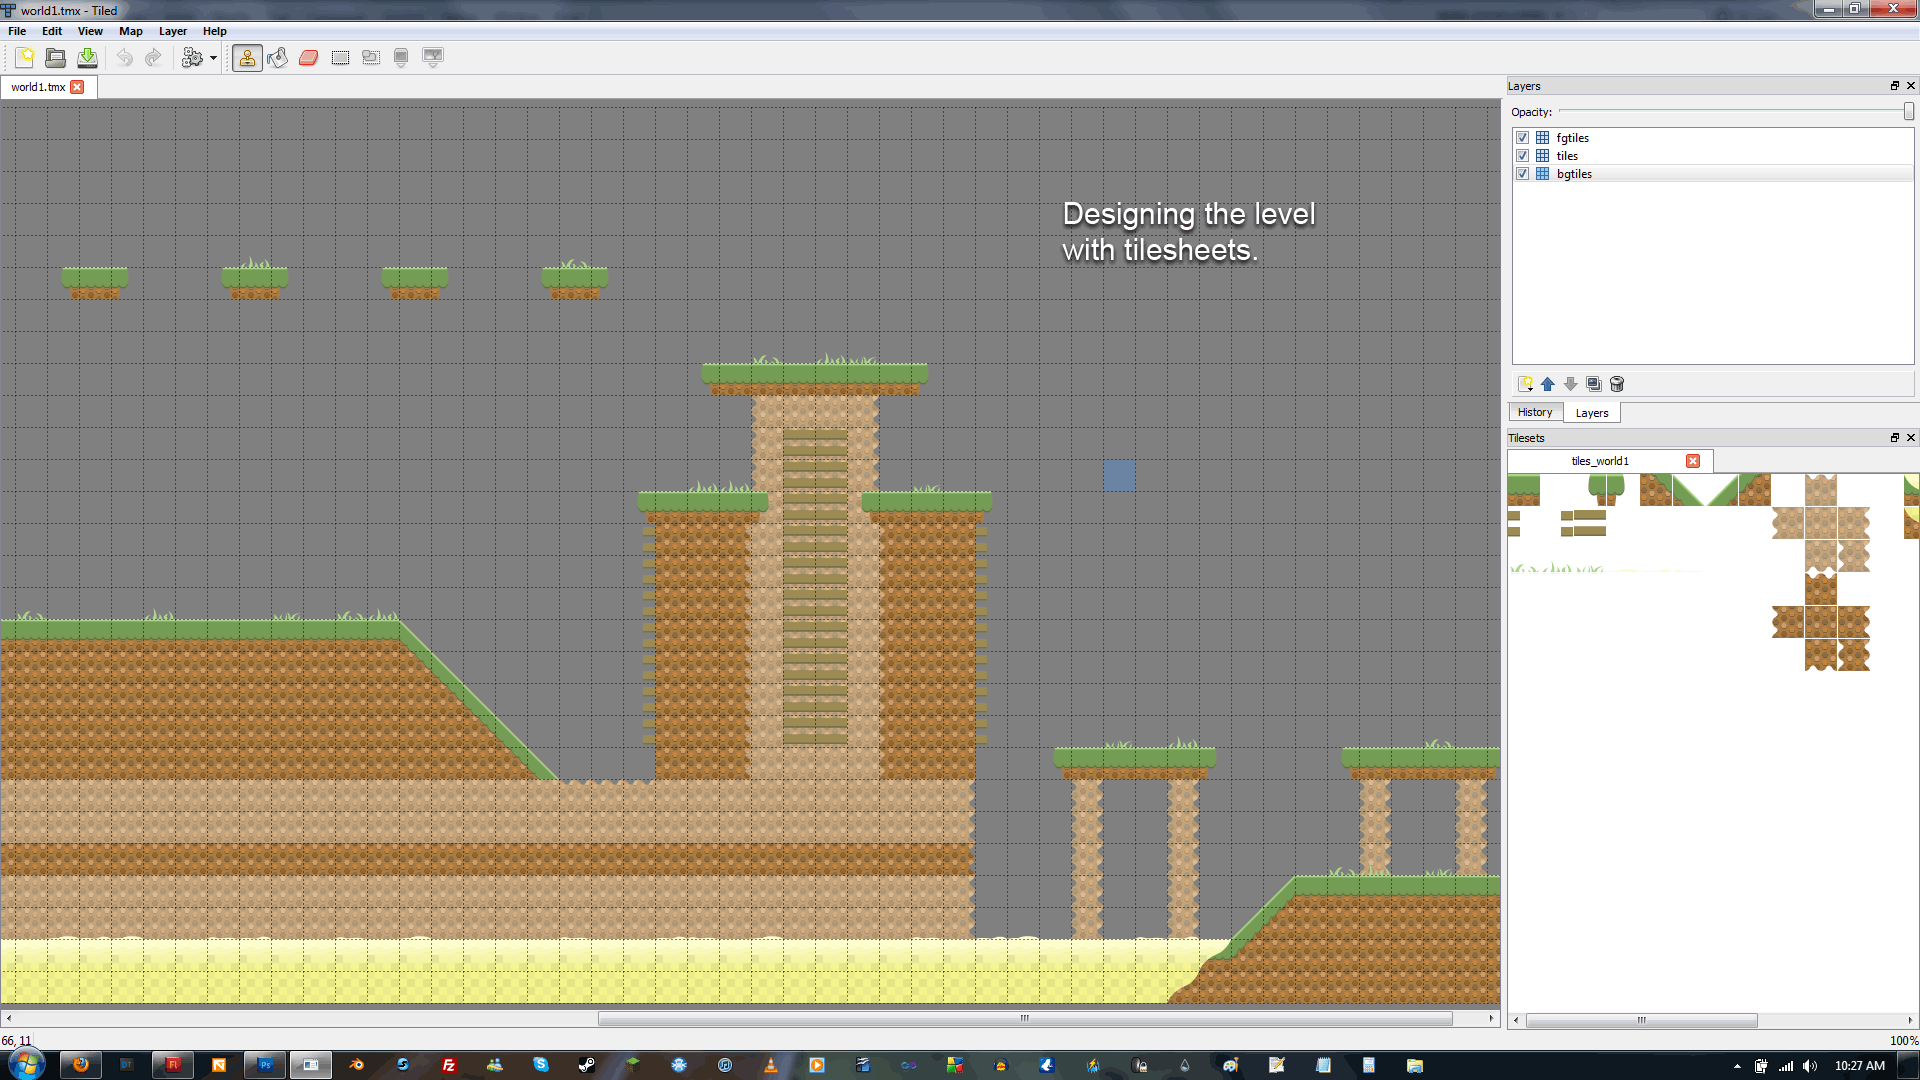Viewport: 1920px width, 1080px height.
Task: Redo the last undone action
Action: tap(153, 58)
